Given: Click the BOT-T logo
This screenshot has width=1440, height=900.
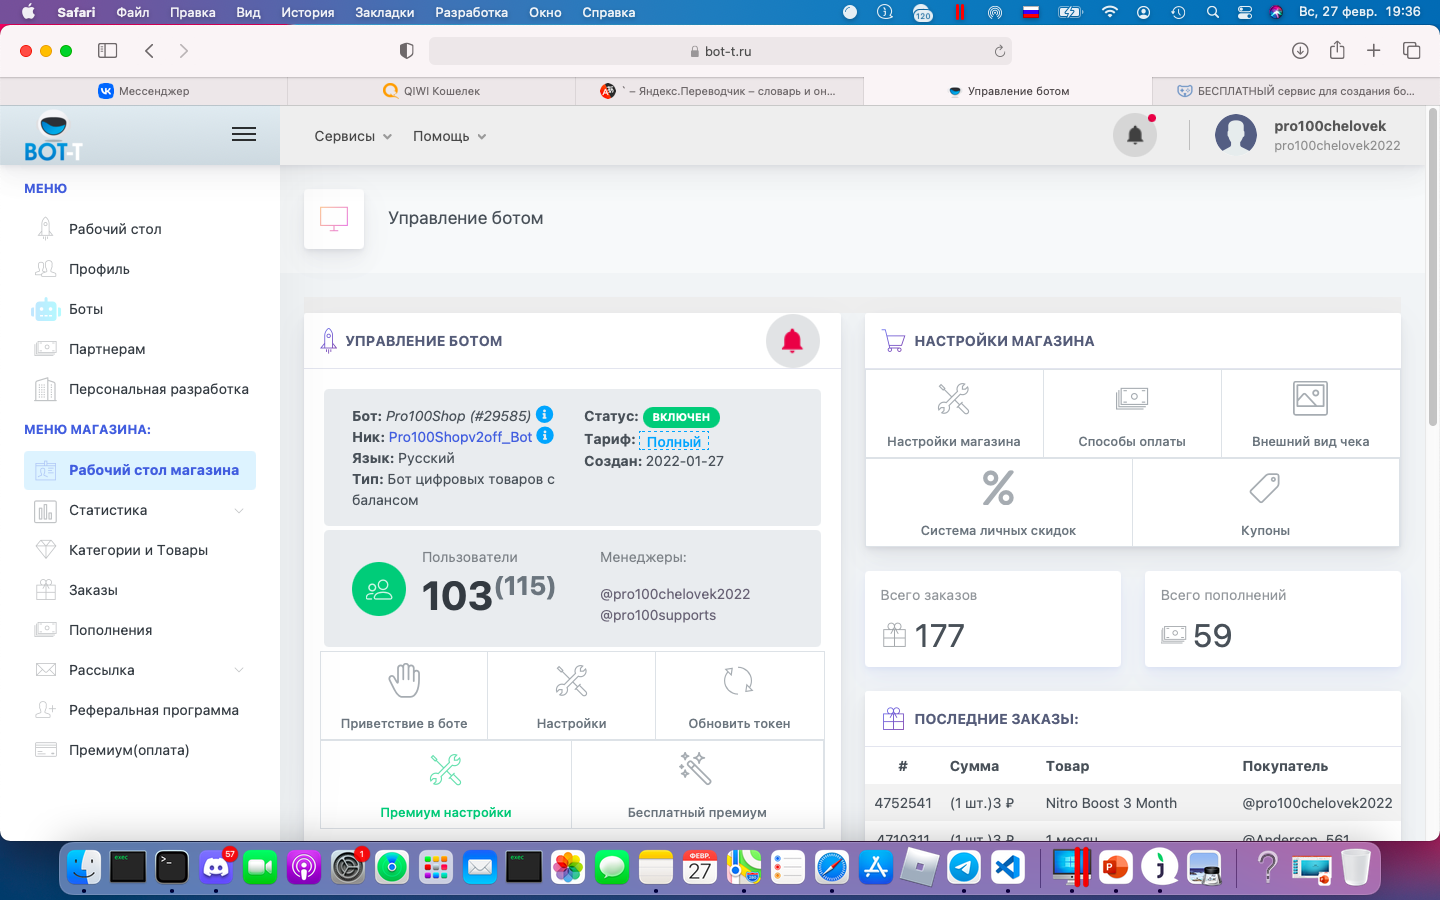Looking at the screenshot, I should (x=53, y=137).
